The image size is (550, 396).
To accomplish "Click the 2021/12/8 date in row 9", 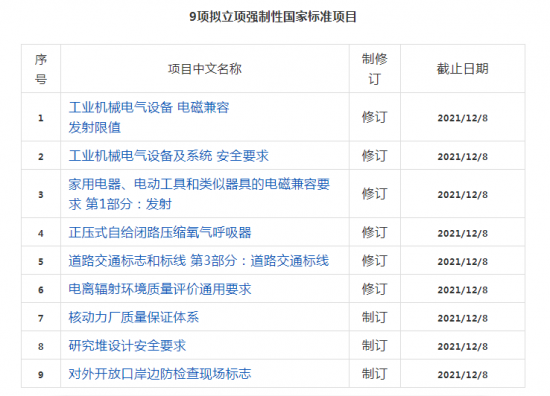I will [x=463, y=375].
